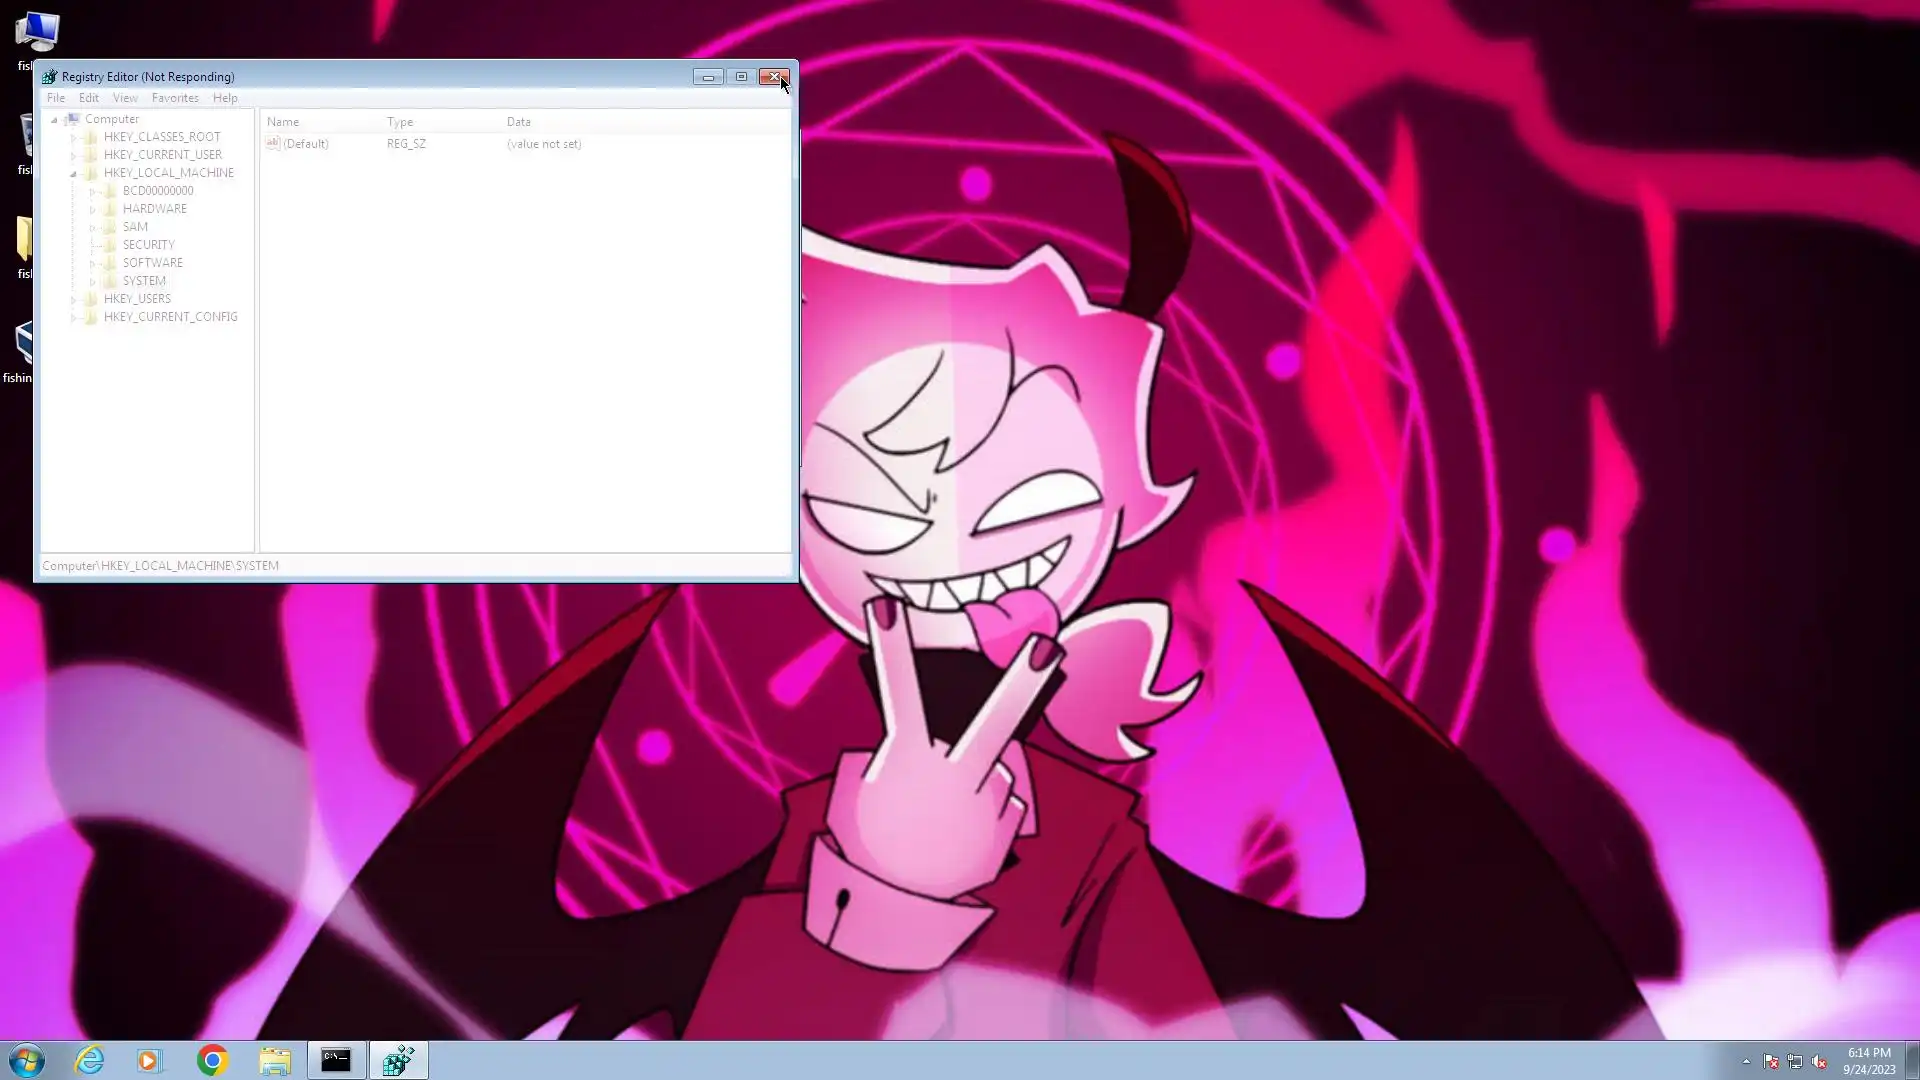Select the (Default) registry value entry
This screenshot has width=1920, height=1080.
pos(305,144)
